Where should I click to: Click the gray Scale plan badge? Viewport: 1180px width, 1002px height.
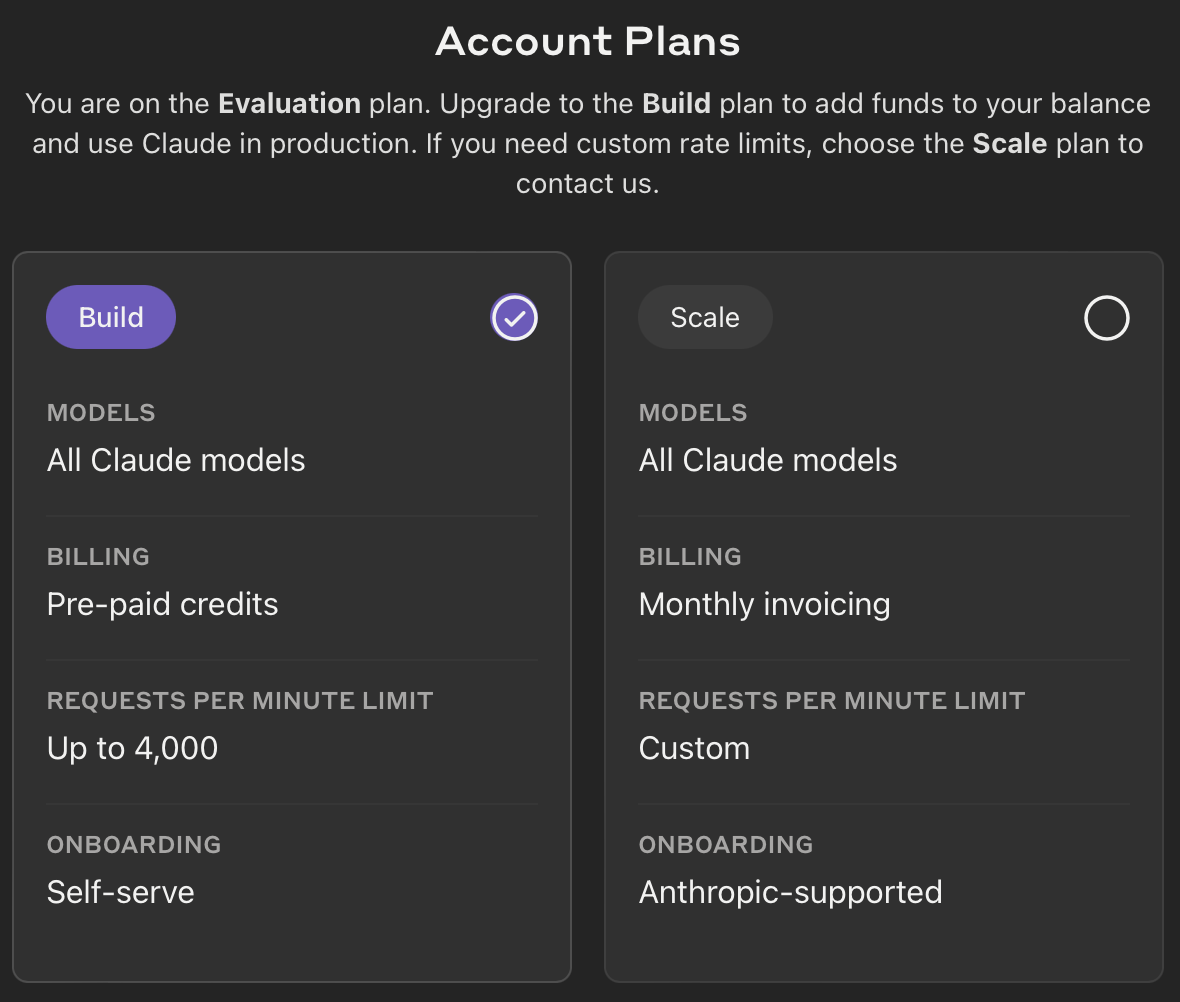pos(705,318)
